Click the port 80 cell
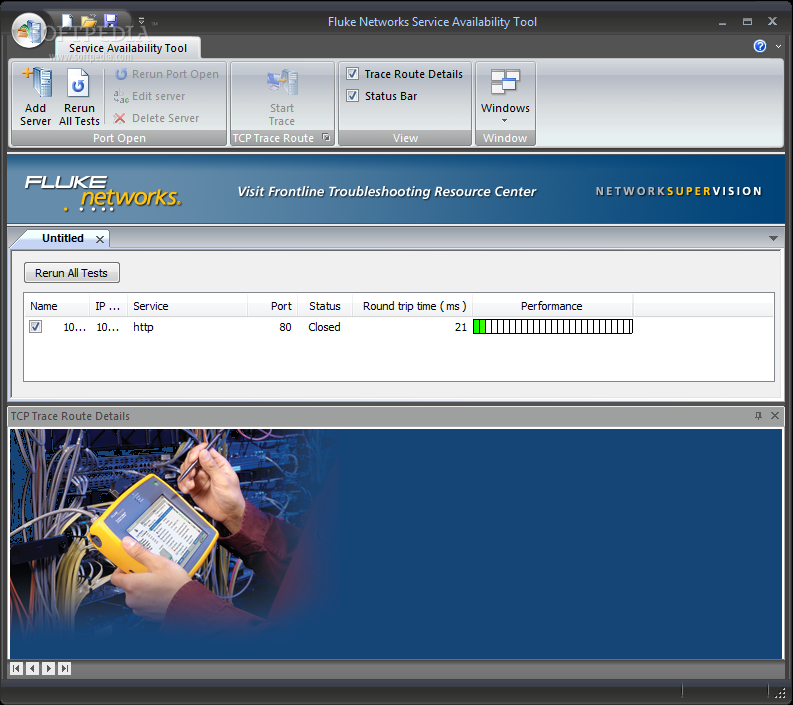The width and height of the screenshot is (793, 705). coord(285,327)
